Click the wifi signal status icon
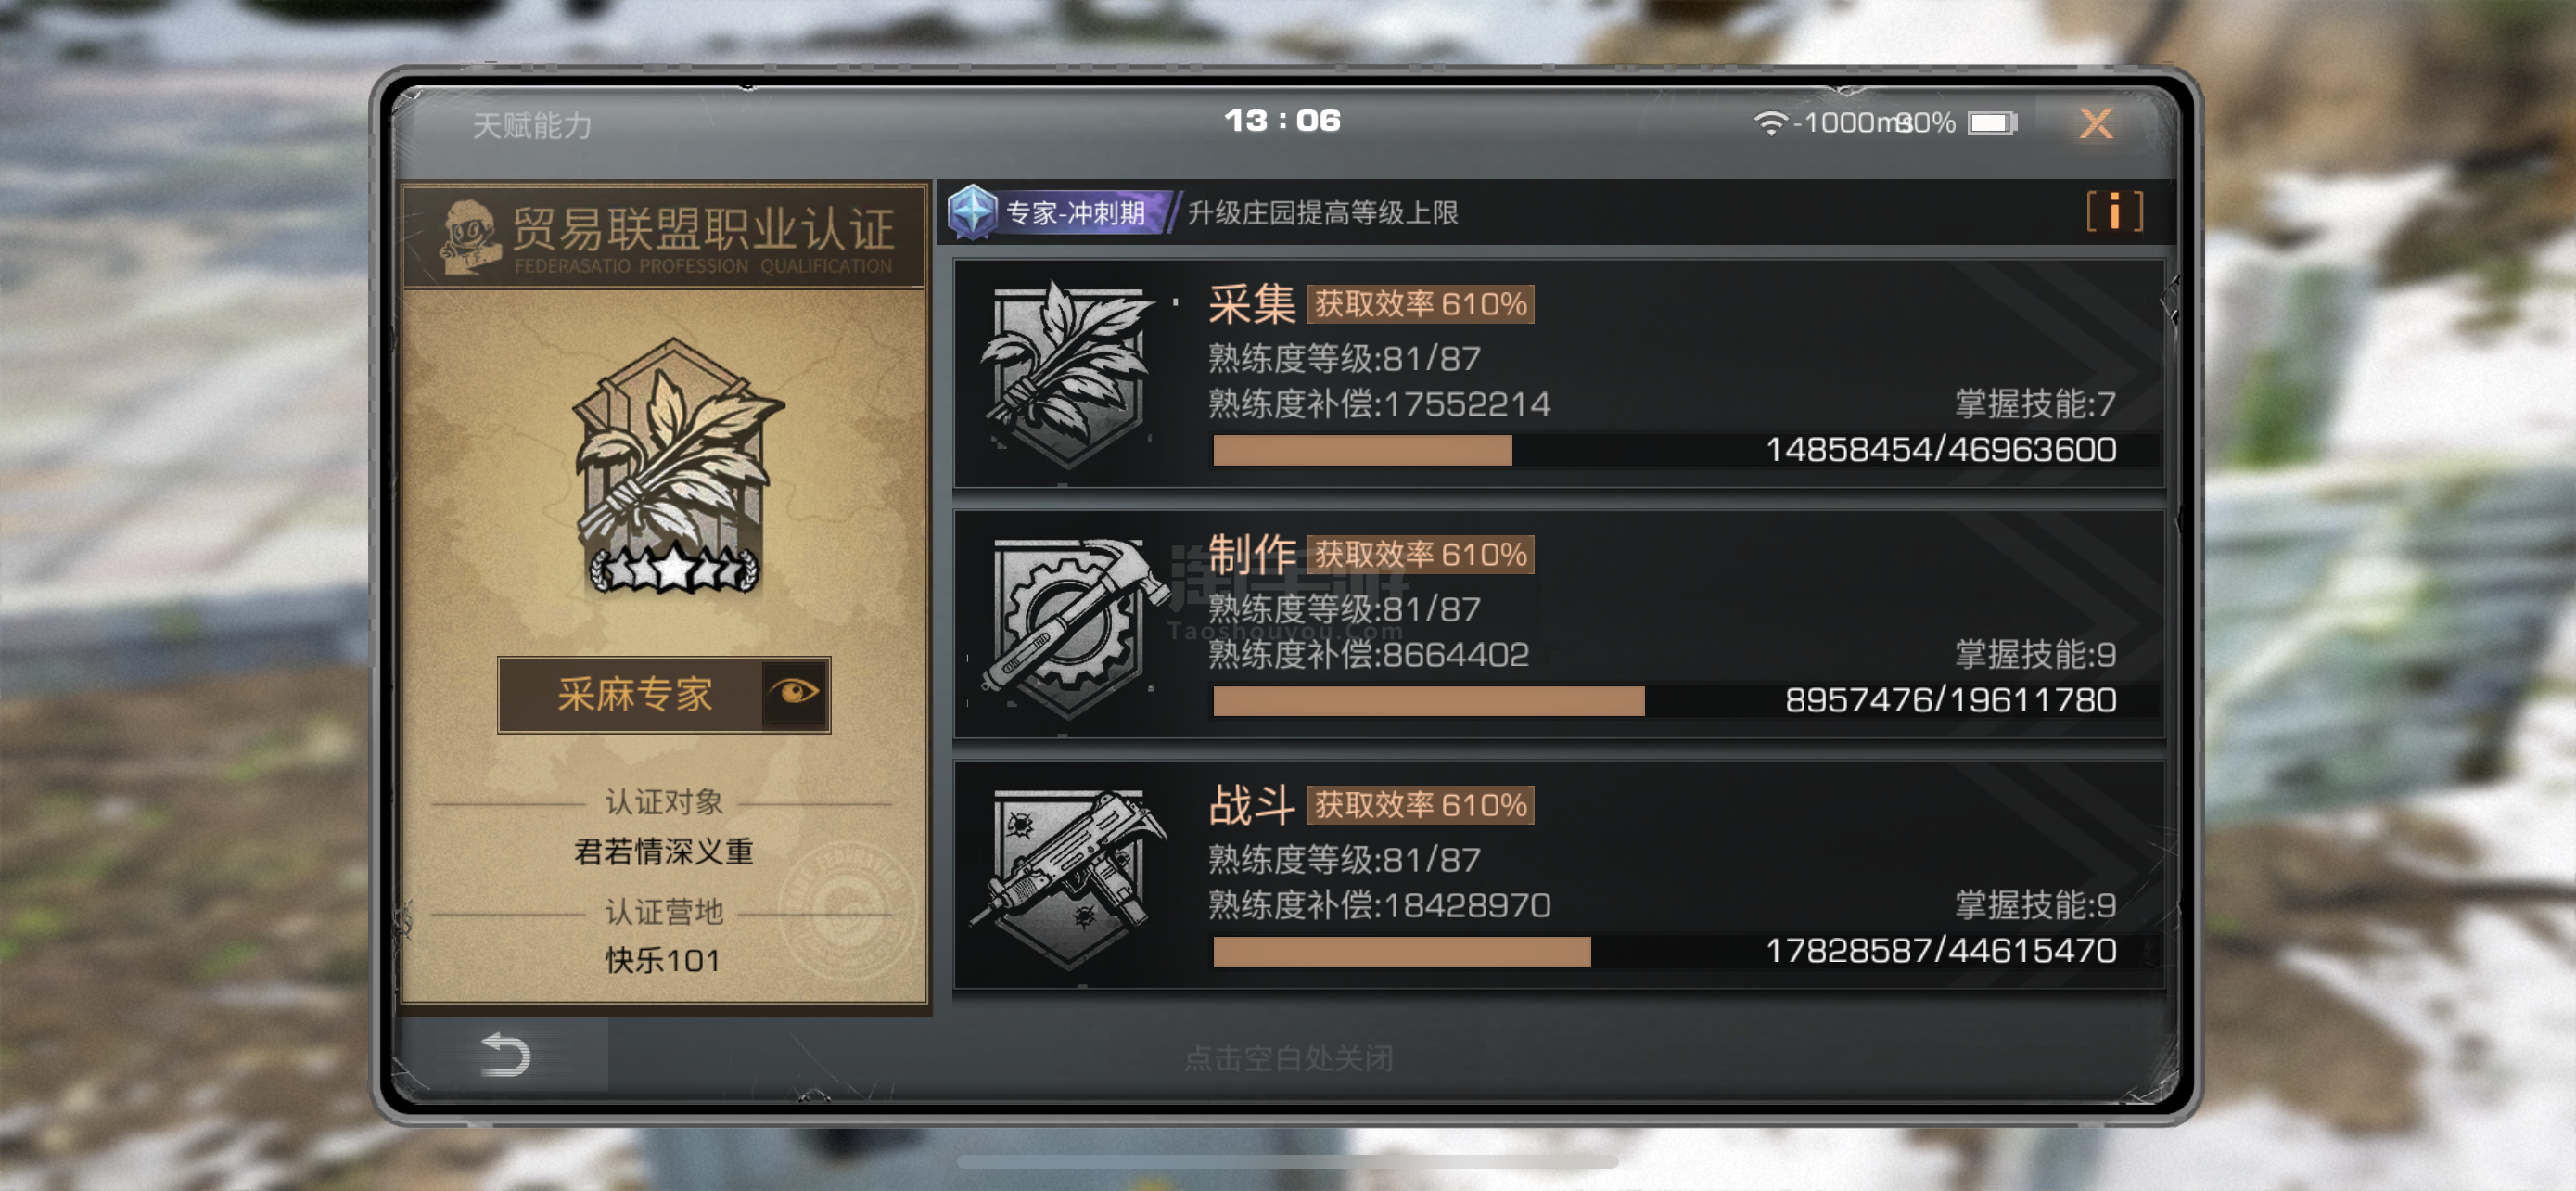The image size is (2576, 1191). [x=1770, y=123]
